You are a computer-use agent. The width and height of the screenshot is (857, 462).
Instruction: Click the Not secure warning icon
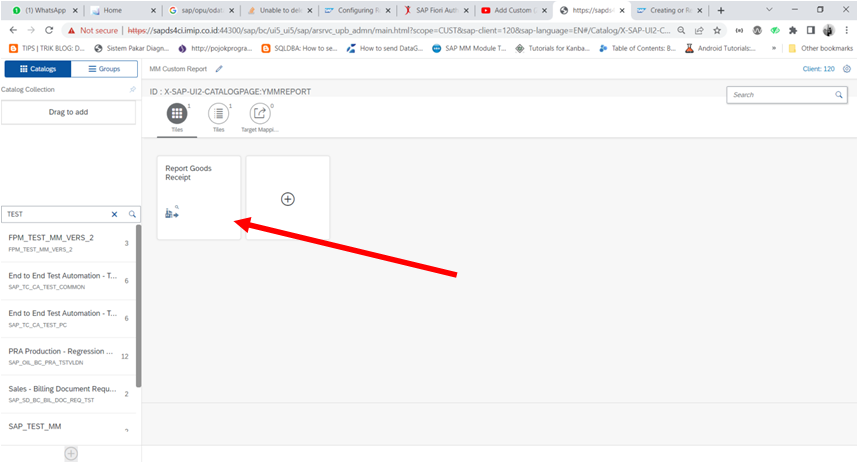(71, 31)
